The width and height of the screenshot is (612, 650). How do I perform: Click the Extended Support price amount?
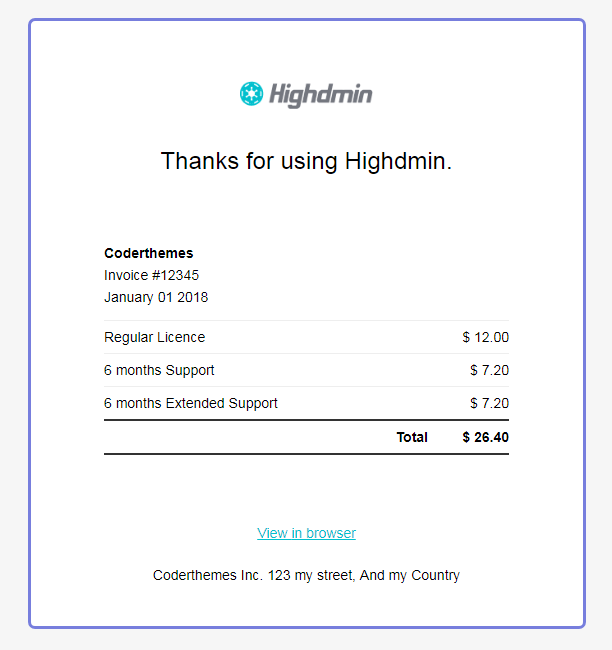[490, 403]
